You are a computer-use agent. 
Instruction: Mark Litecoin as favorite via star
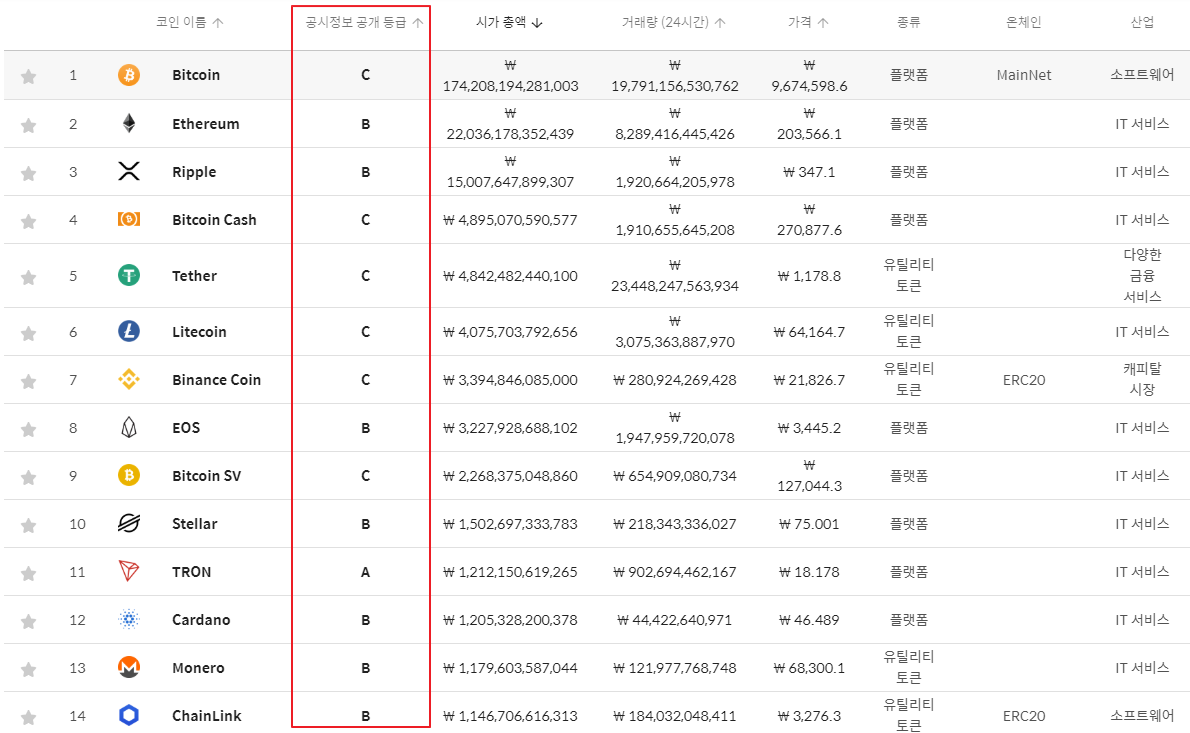click(x=28, y=333)
